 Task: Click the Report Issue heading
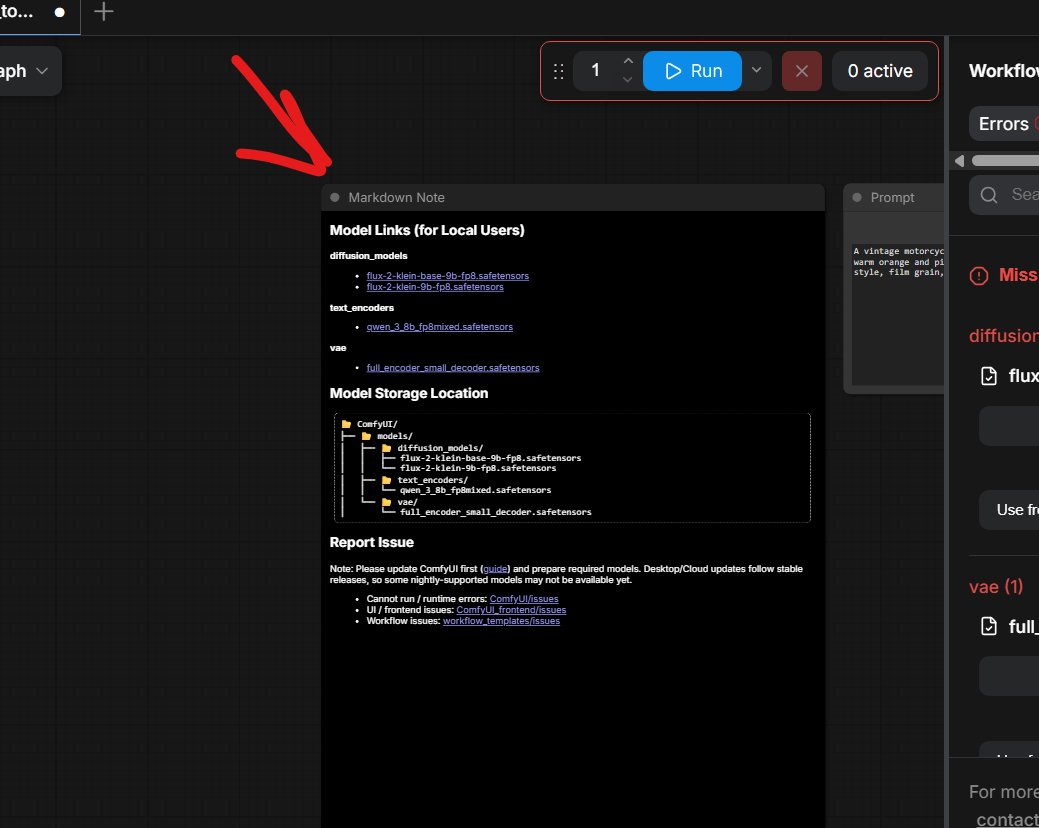[x=372, y=543]
